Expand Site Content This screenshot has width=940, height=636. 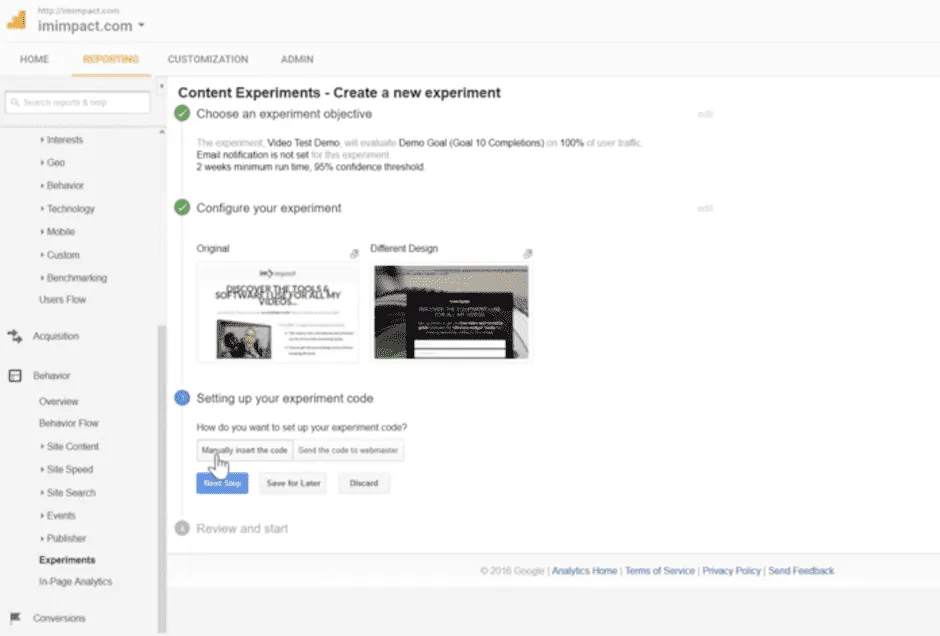[x=70, y=447]
